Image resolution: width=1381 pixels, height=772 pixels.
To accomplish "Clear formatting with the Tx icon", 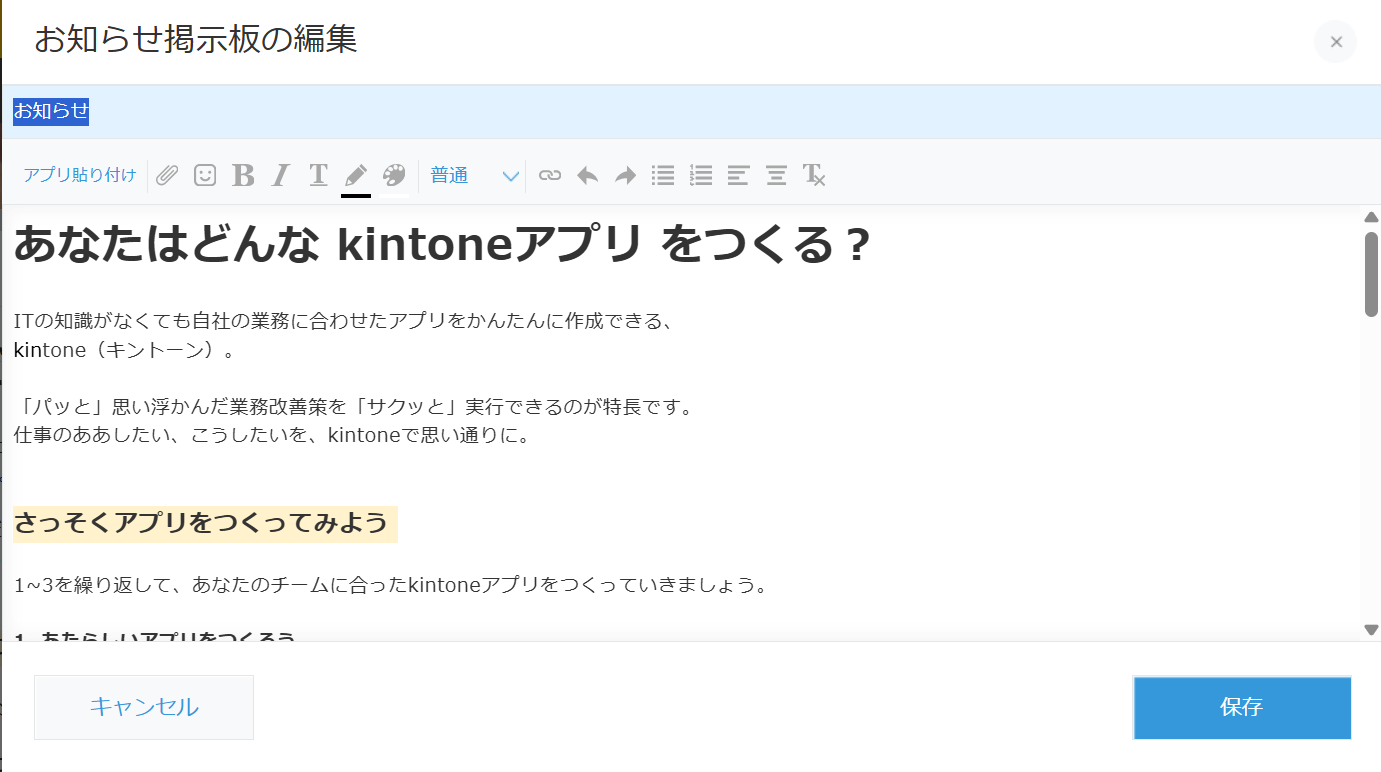I will 815,175.
